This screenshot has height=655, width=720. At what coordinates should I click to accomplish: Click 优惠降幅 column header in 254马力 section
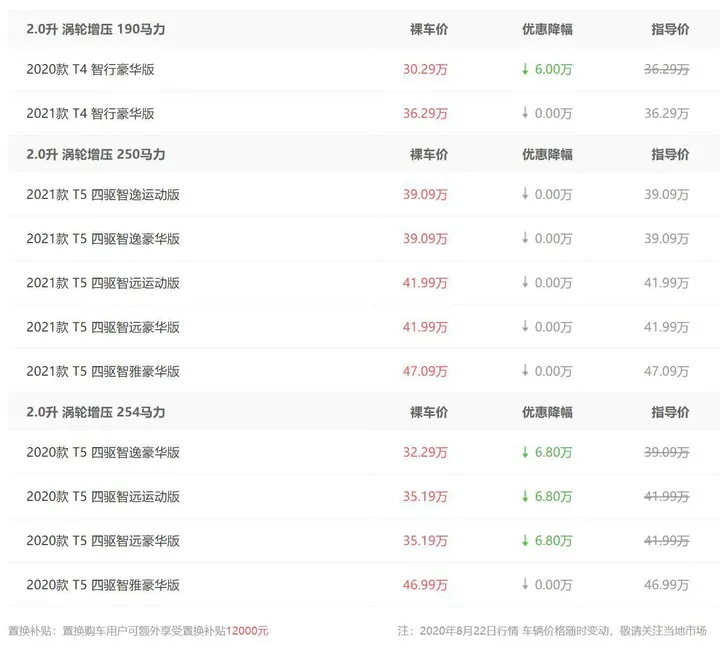(547, 412)
